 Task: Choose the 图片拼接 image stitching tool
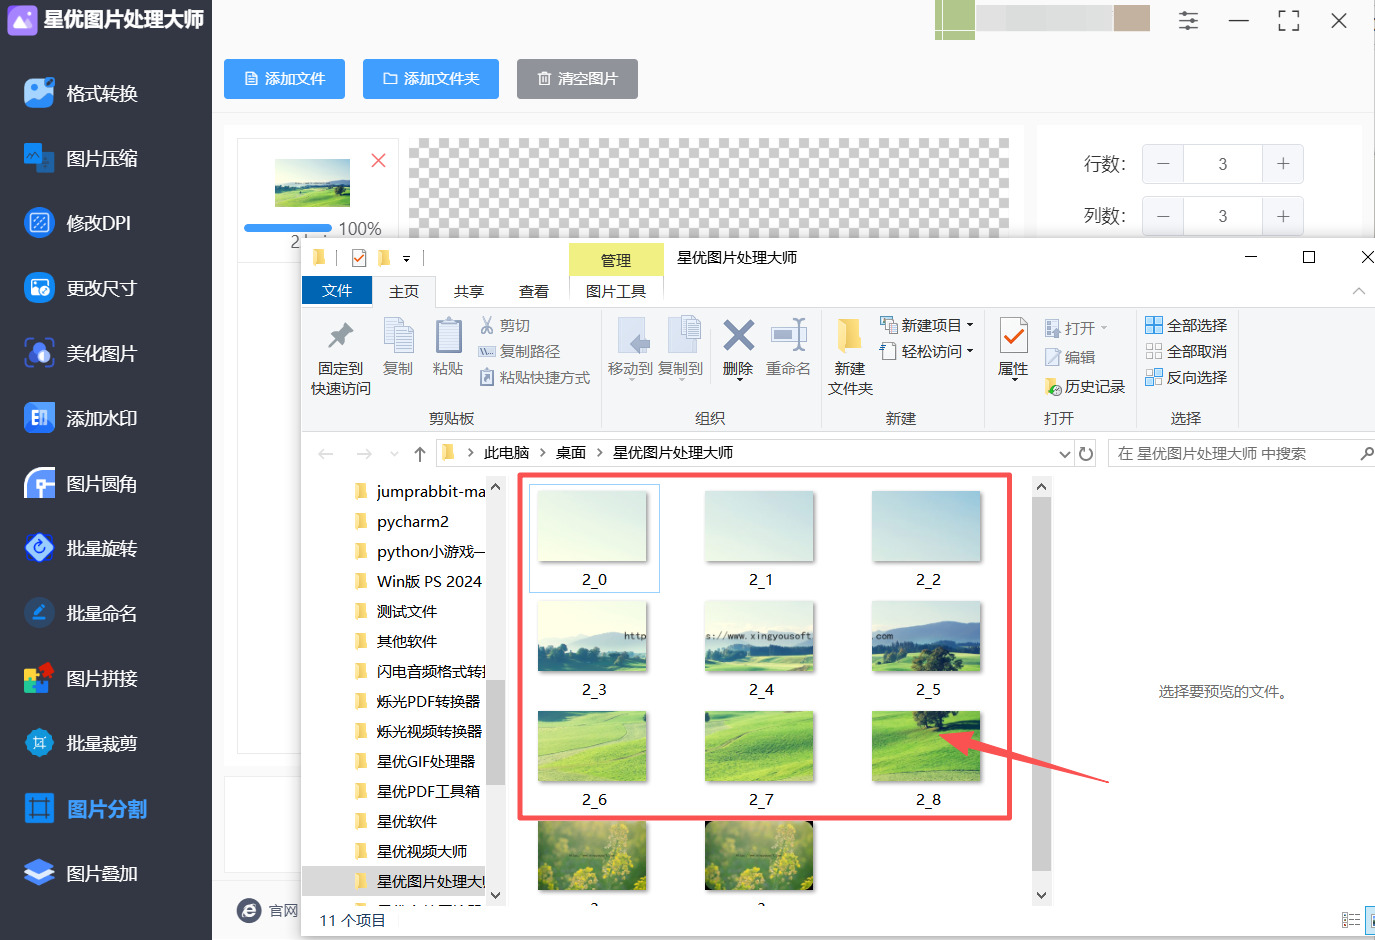tap(80, 678)
